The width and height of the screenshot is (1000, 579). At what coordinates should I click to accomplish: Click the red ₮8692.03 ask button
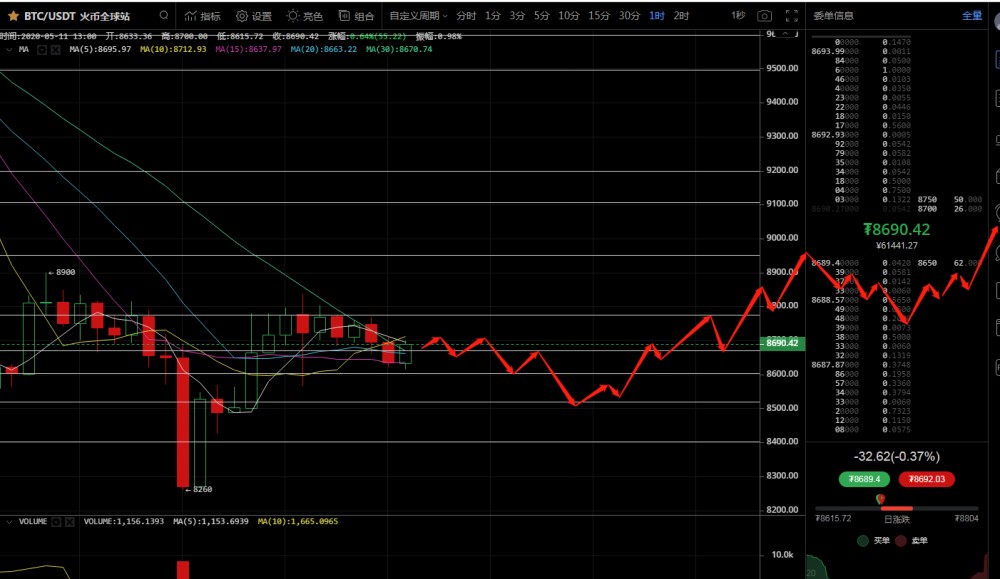coord(925,479)
